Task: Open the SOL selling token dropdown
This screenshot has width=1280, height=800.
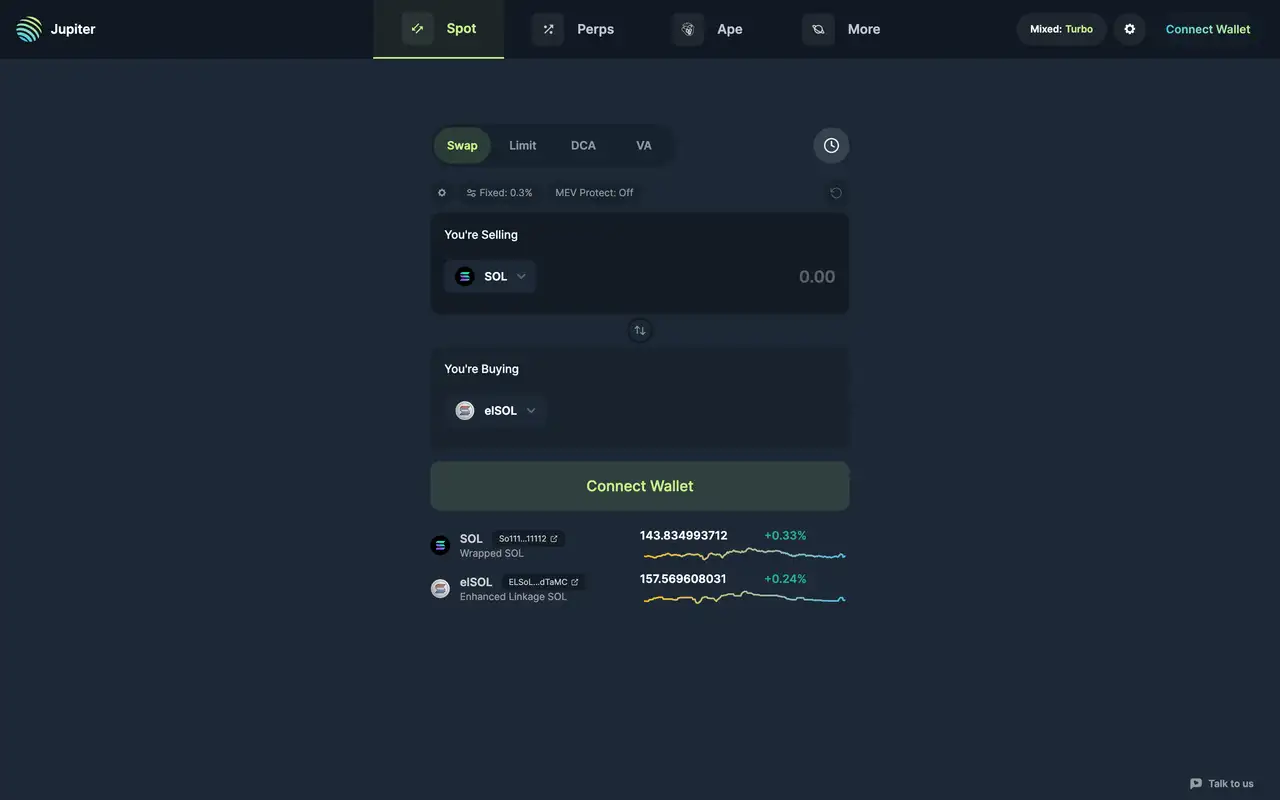Action: tap(490, 277)
